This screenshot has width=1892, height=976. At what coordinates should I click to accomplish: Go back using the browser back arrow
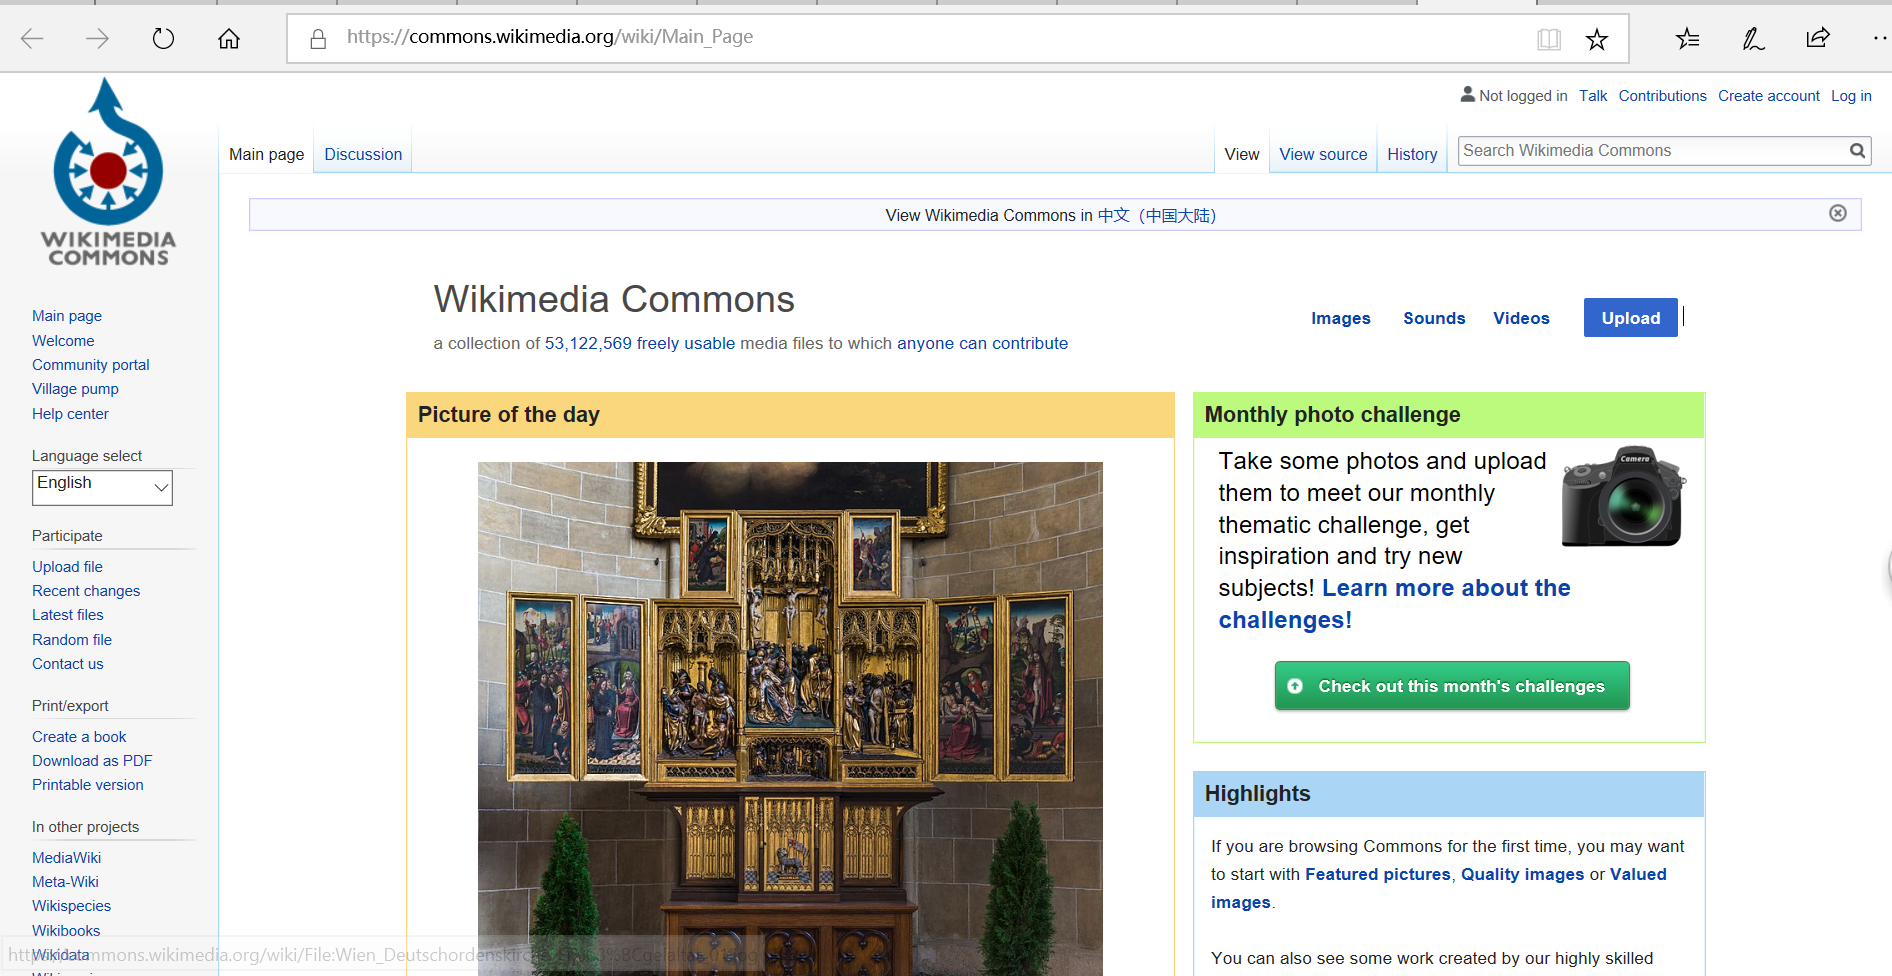[32, 39]
